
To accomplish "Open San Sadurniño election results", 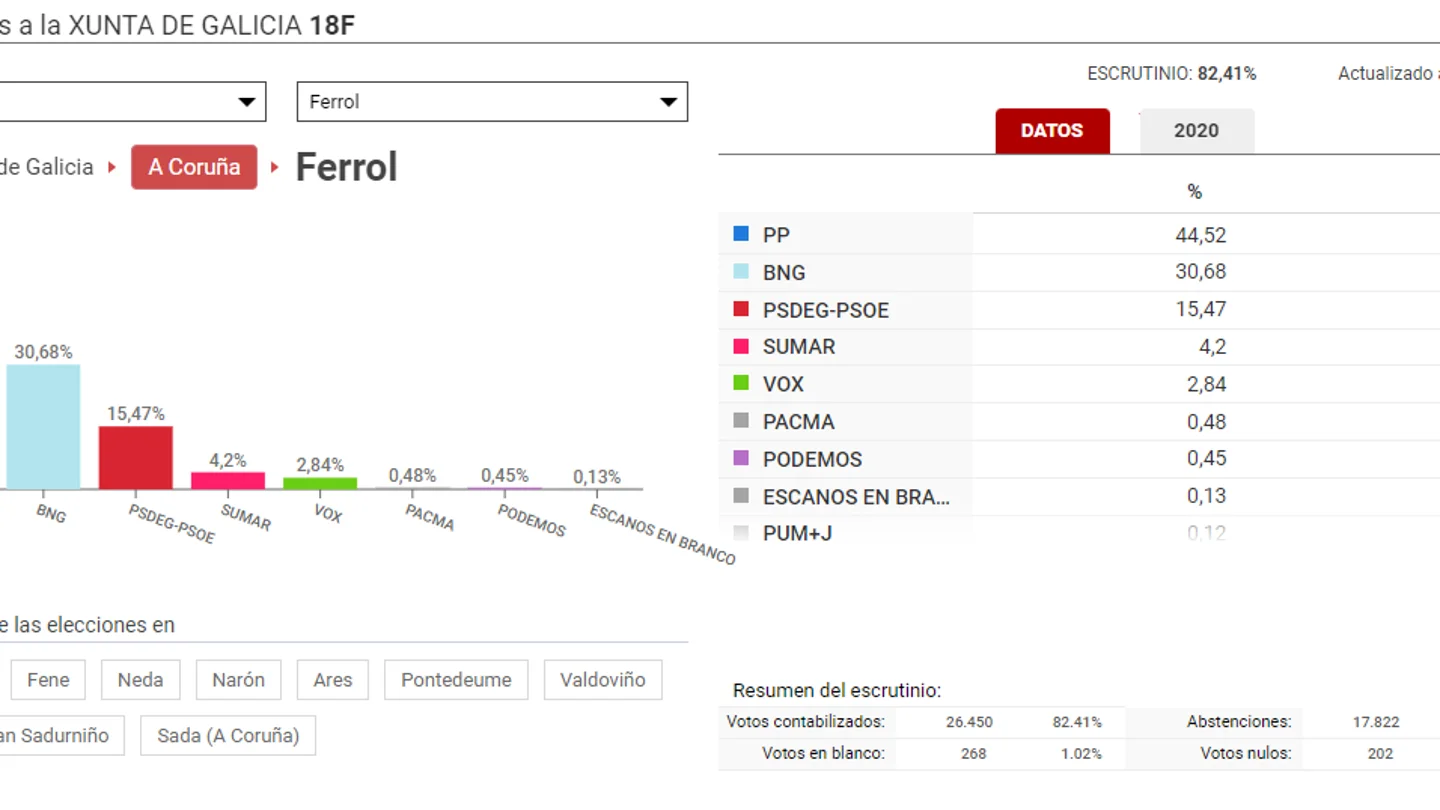I will click(62, 735).
